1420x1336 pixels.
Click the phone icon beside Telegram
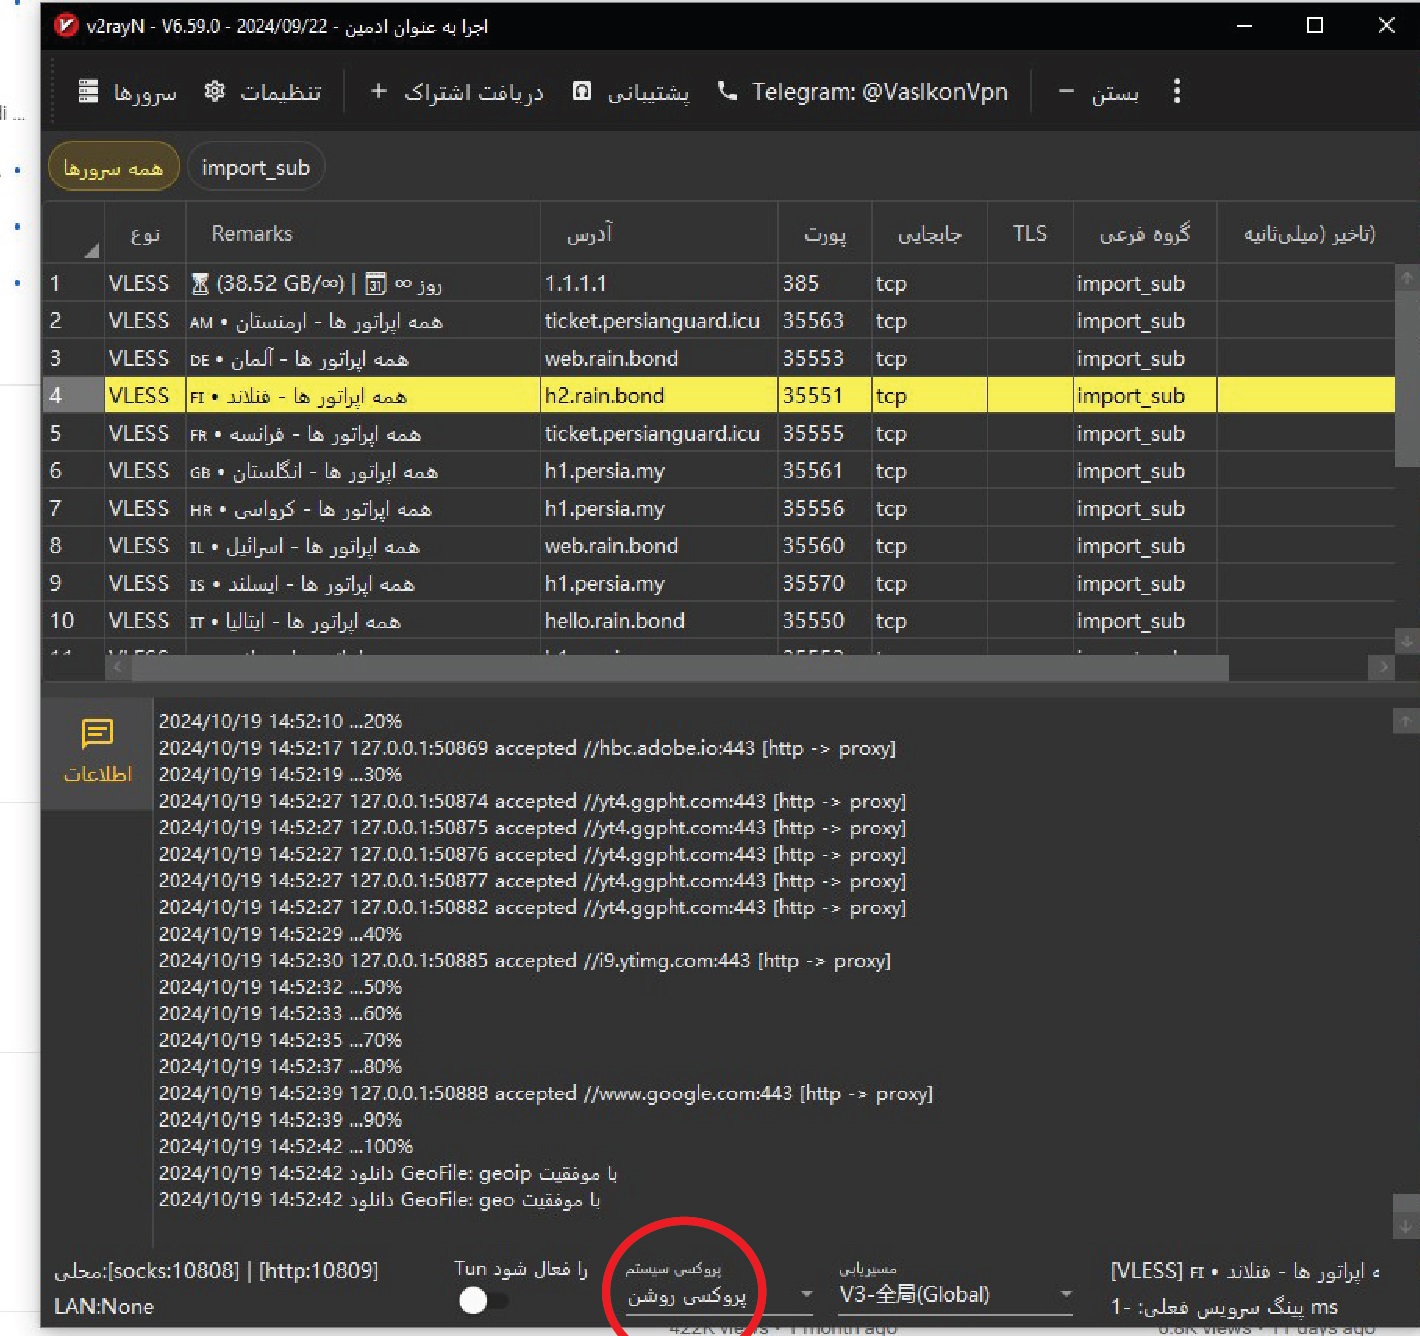point(727,91)
